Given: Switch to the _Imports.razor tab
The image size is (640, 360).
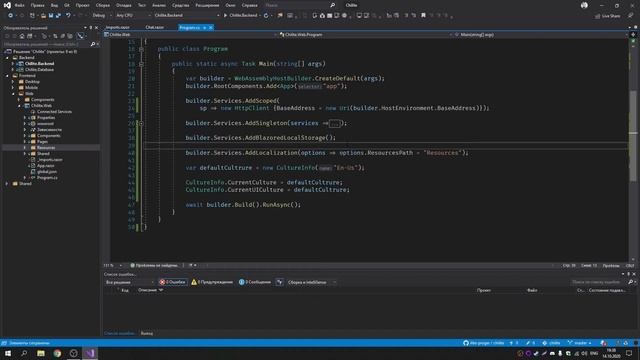Looking at the screenshot, I should click(x=118, y=27).
